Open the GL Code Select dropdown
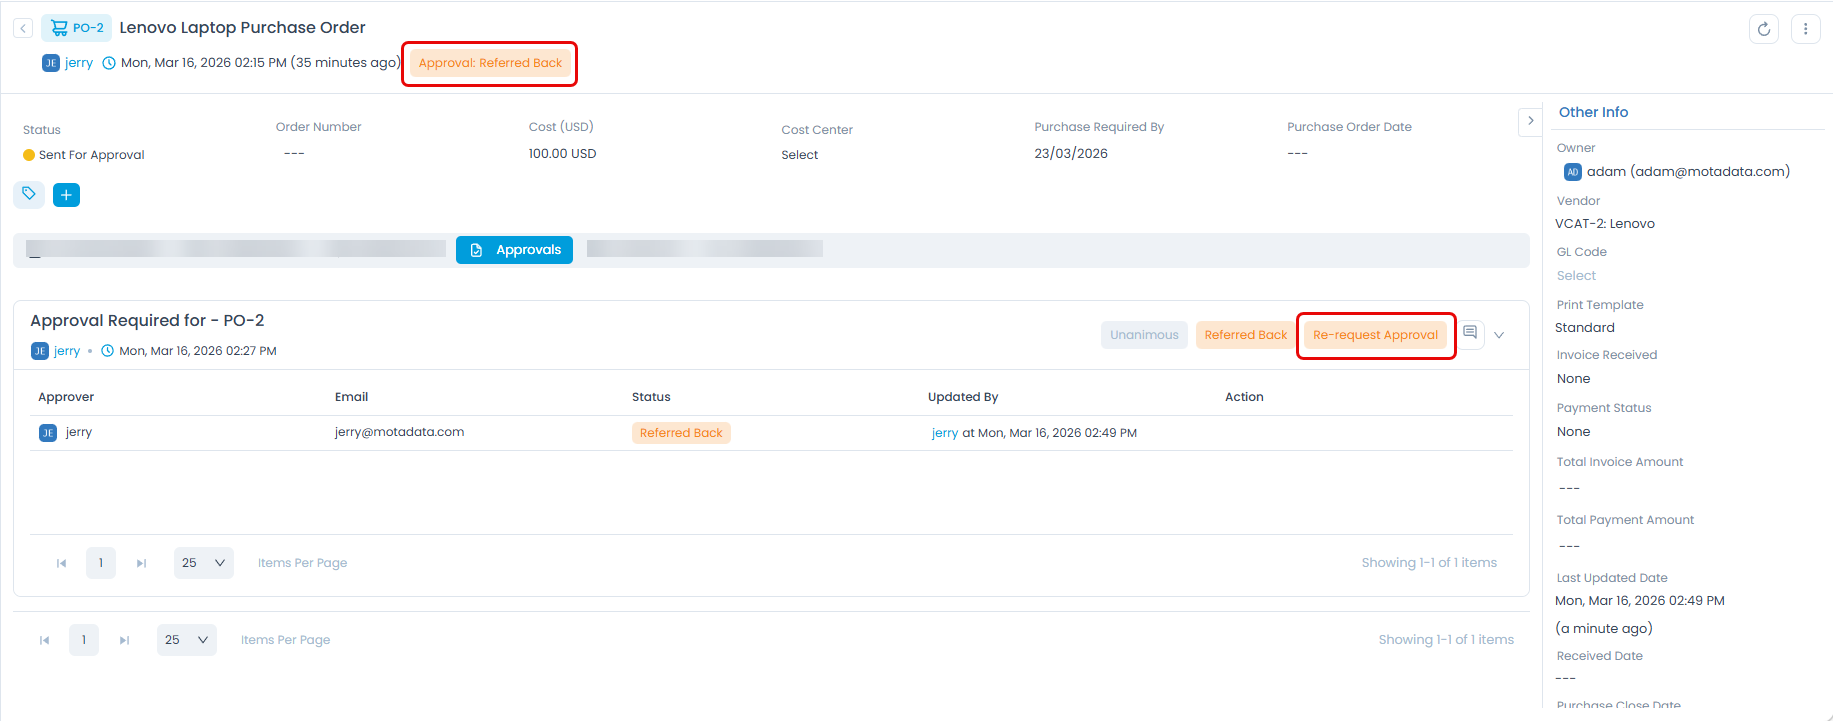The image size is (1833, 721). 1576,276
